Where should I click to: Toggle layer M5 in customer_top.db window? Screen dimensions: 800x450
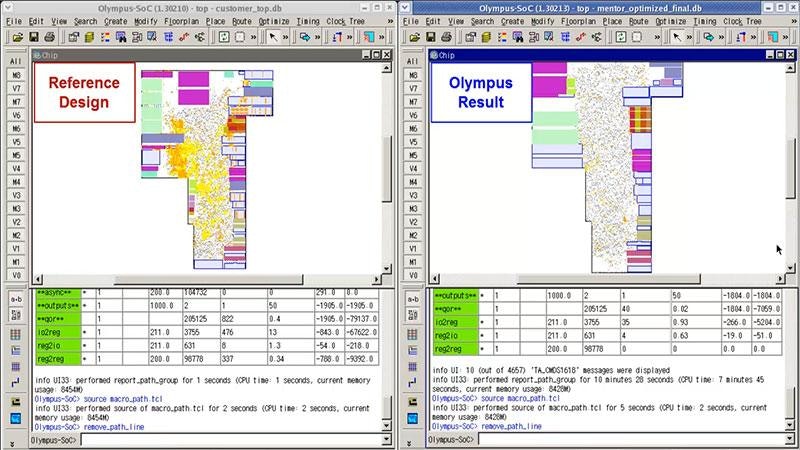click(x=16, y=155)
